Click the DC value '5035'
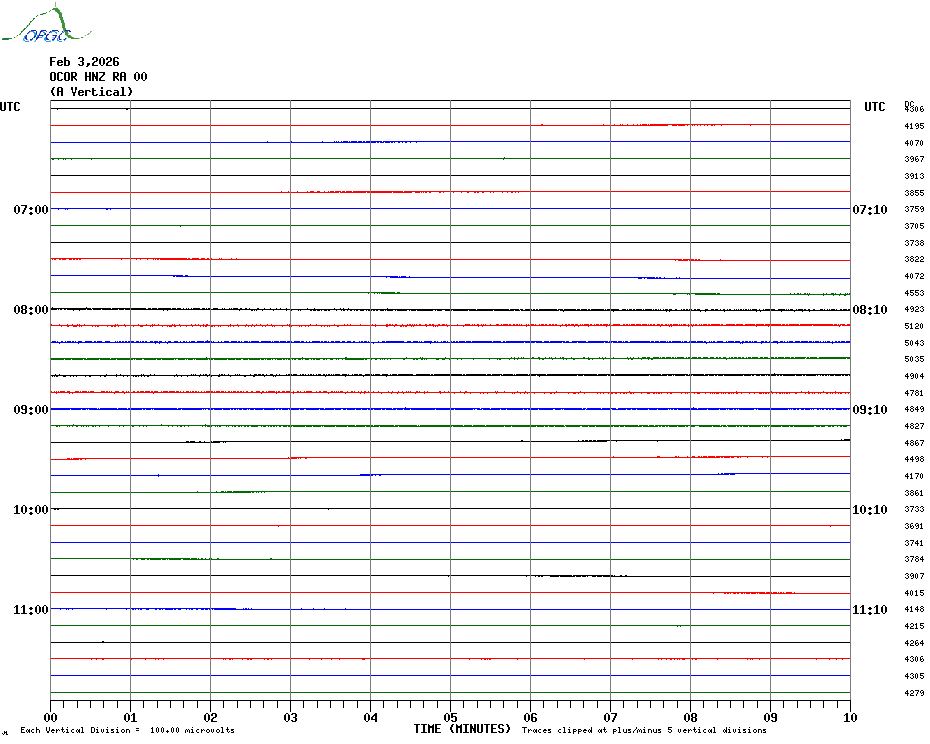 [x=914, y=359]
